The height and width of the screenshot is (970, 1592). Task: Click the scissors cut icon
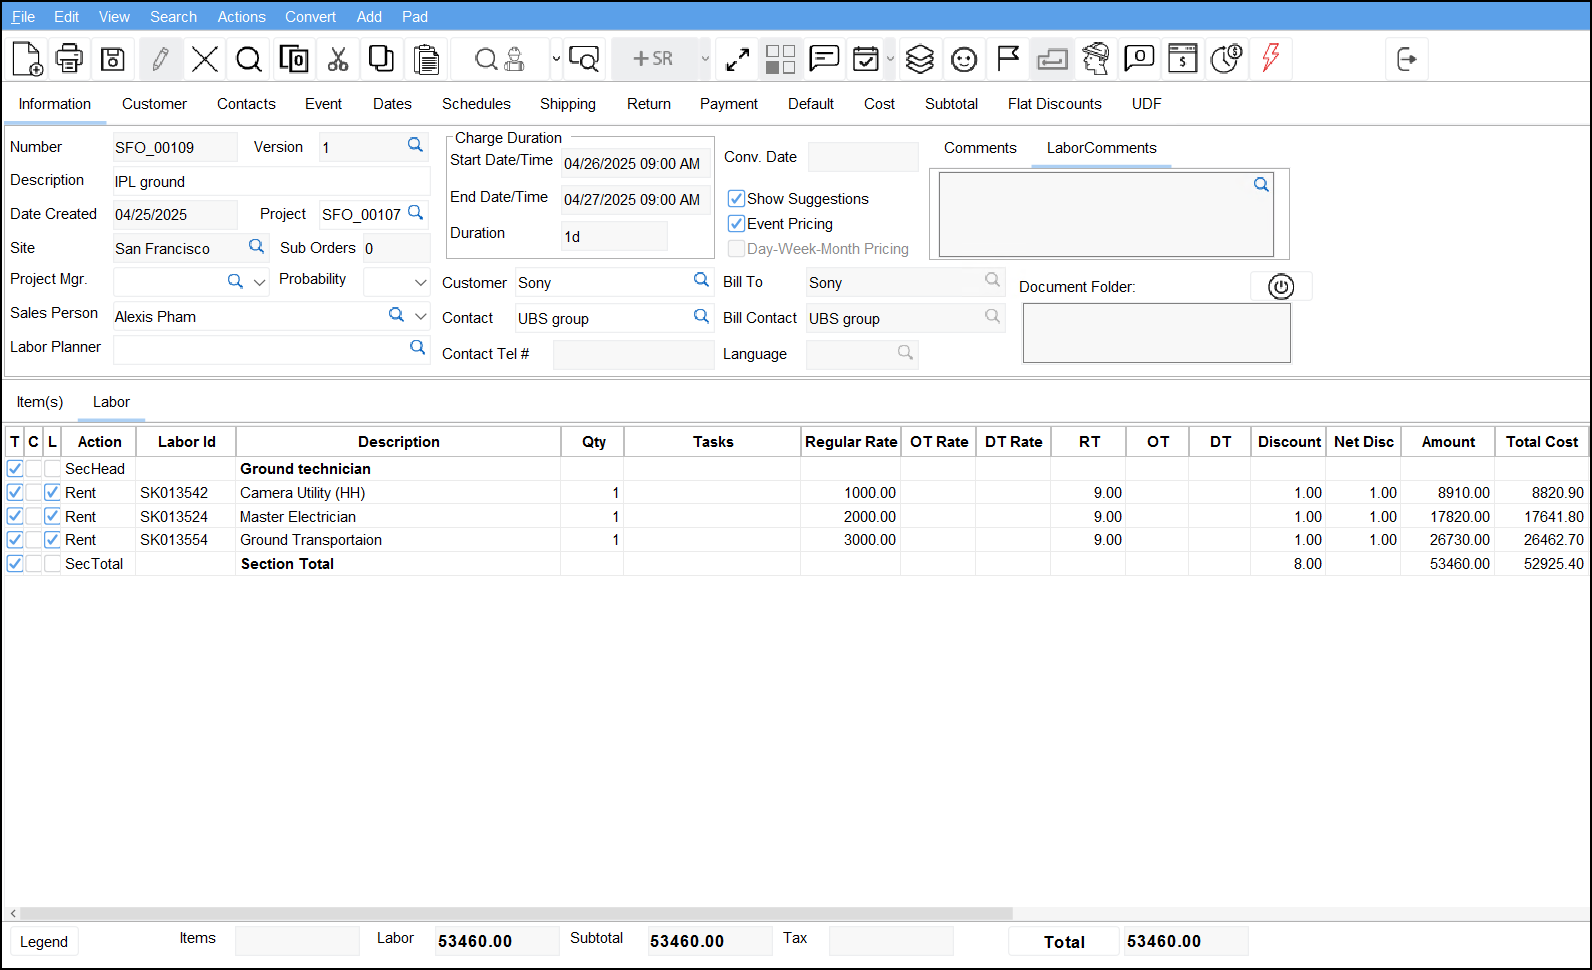click(x=338, y=59)
